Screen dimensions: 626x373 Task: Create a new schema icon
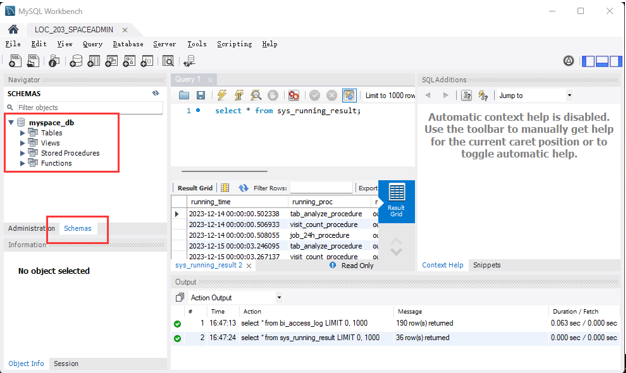pos(76,61)
